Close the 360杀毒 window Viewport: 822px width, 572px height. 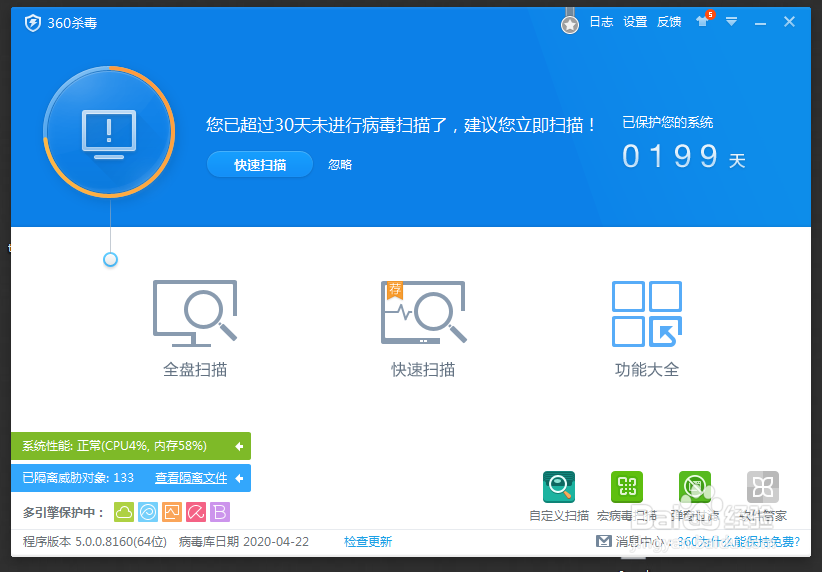[789, 21]
